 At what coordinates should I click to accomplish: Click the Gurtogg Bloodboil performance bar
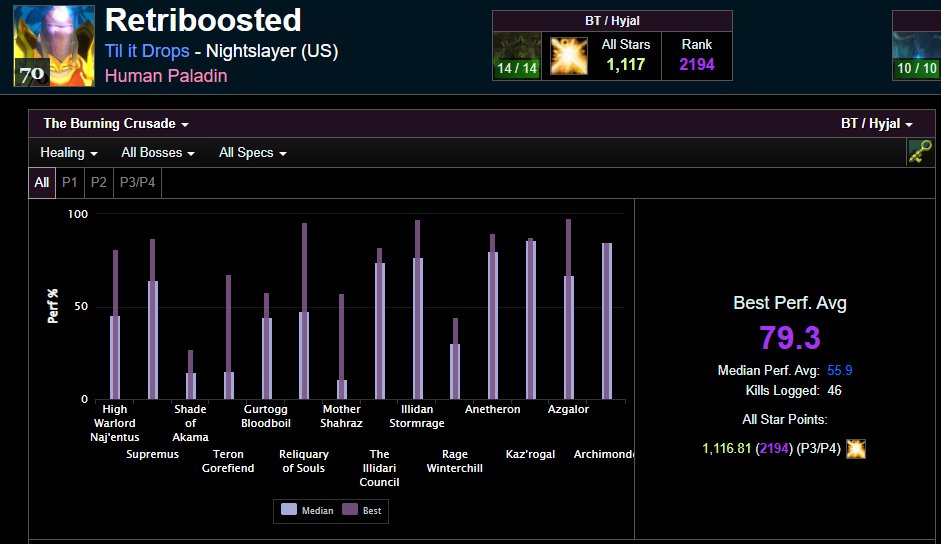point(266,346)
